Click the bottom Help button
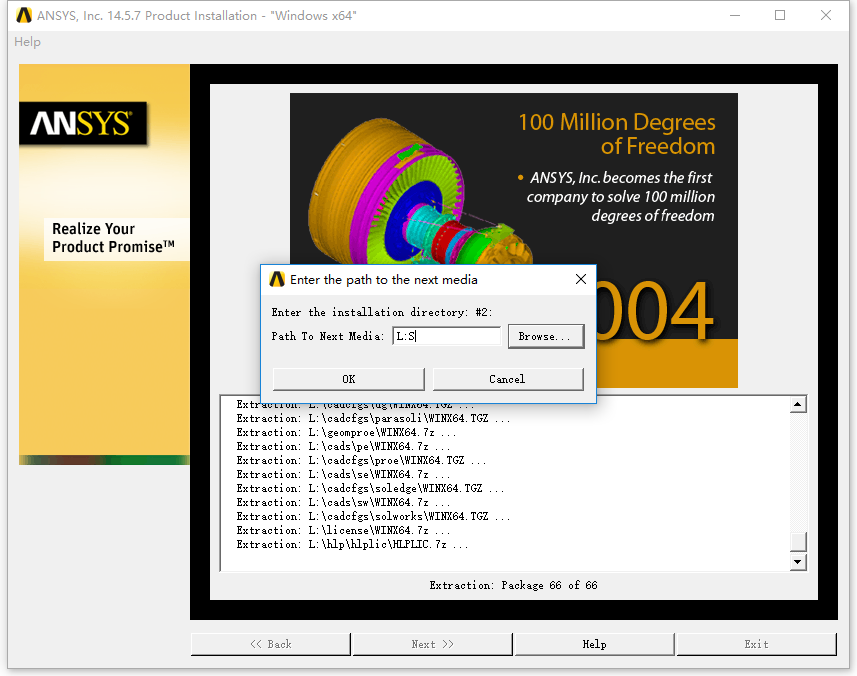This screenshot has width=857, height=676. coord(594,644)
